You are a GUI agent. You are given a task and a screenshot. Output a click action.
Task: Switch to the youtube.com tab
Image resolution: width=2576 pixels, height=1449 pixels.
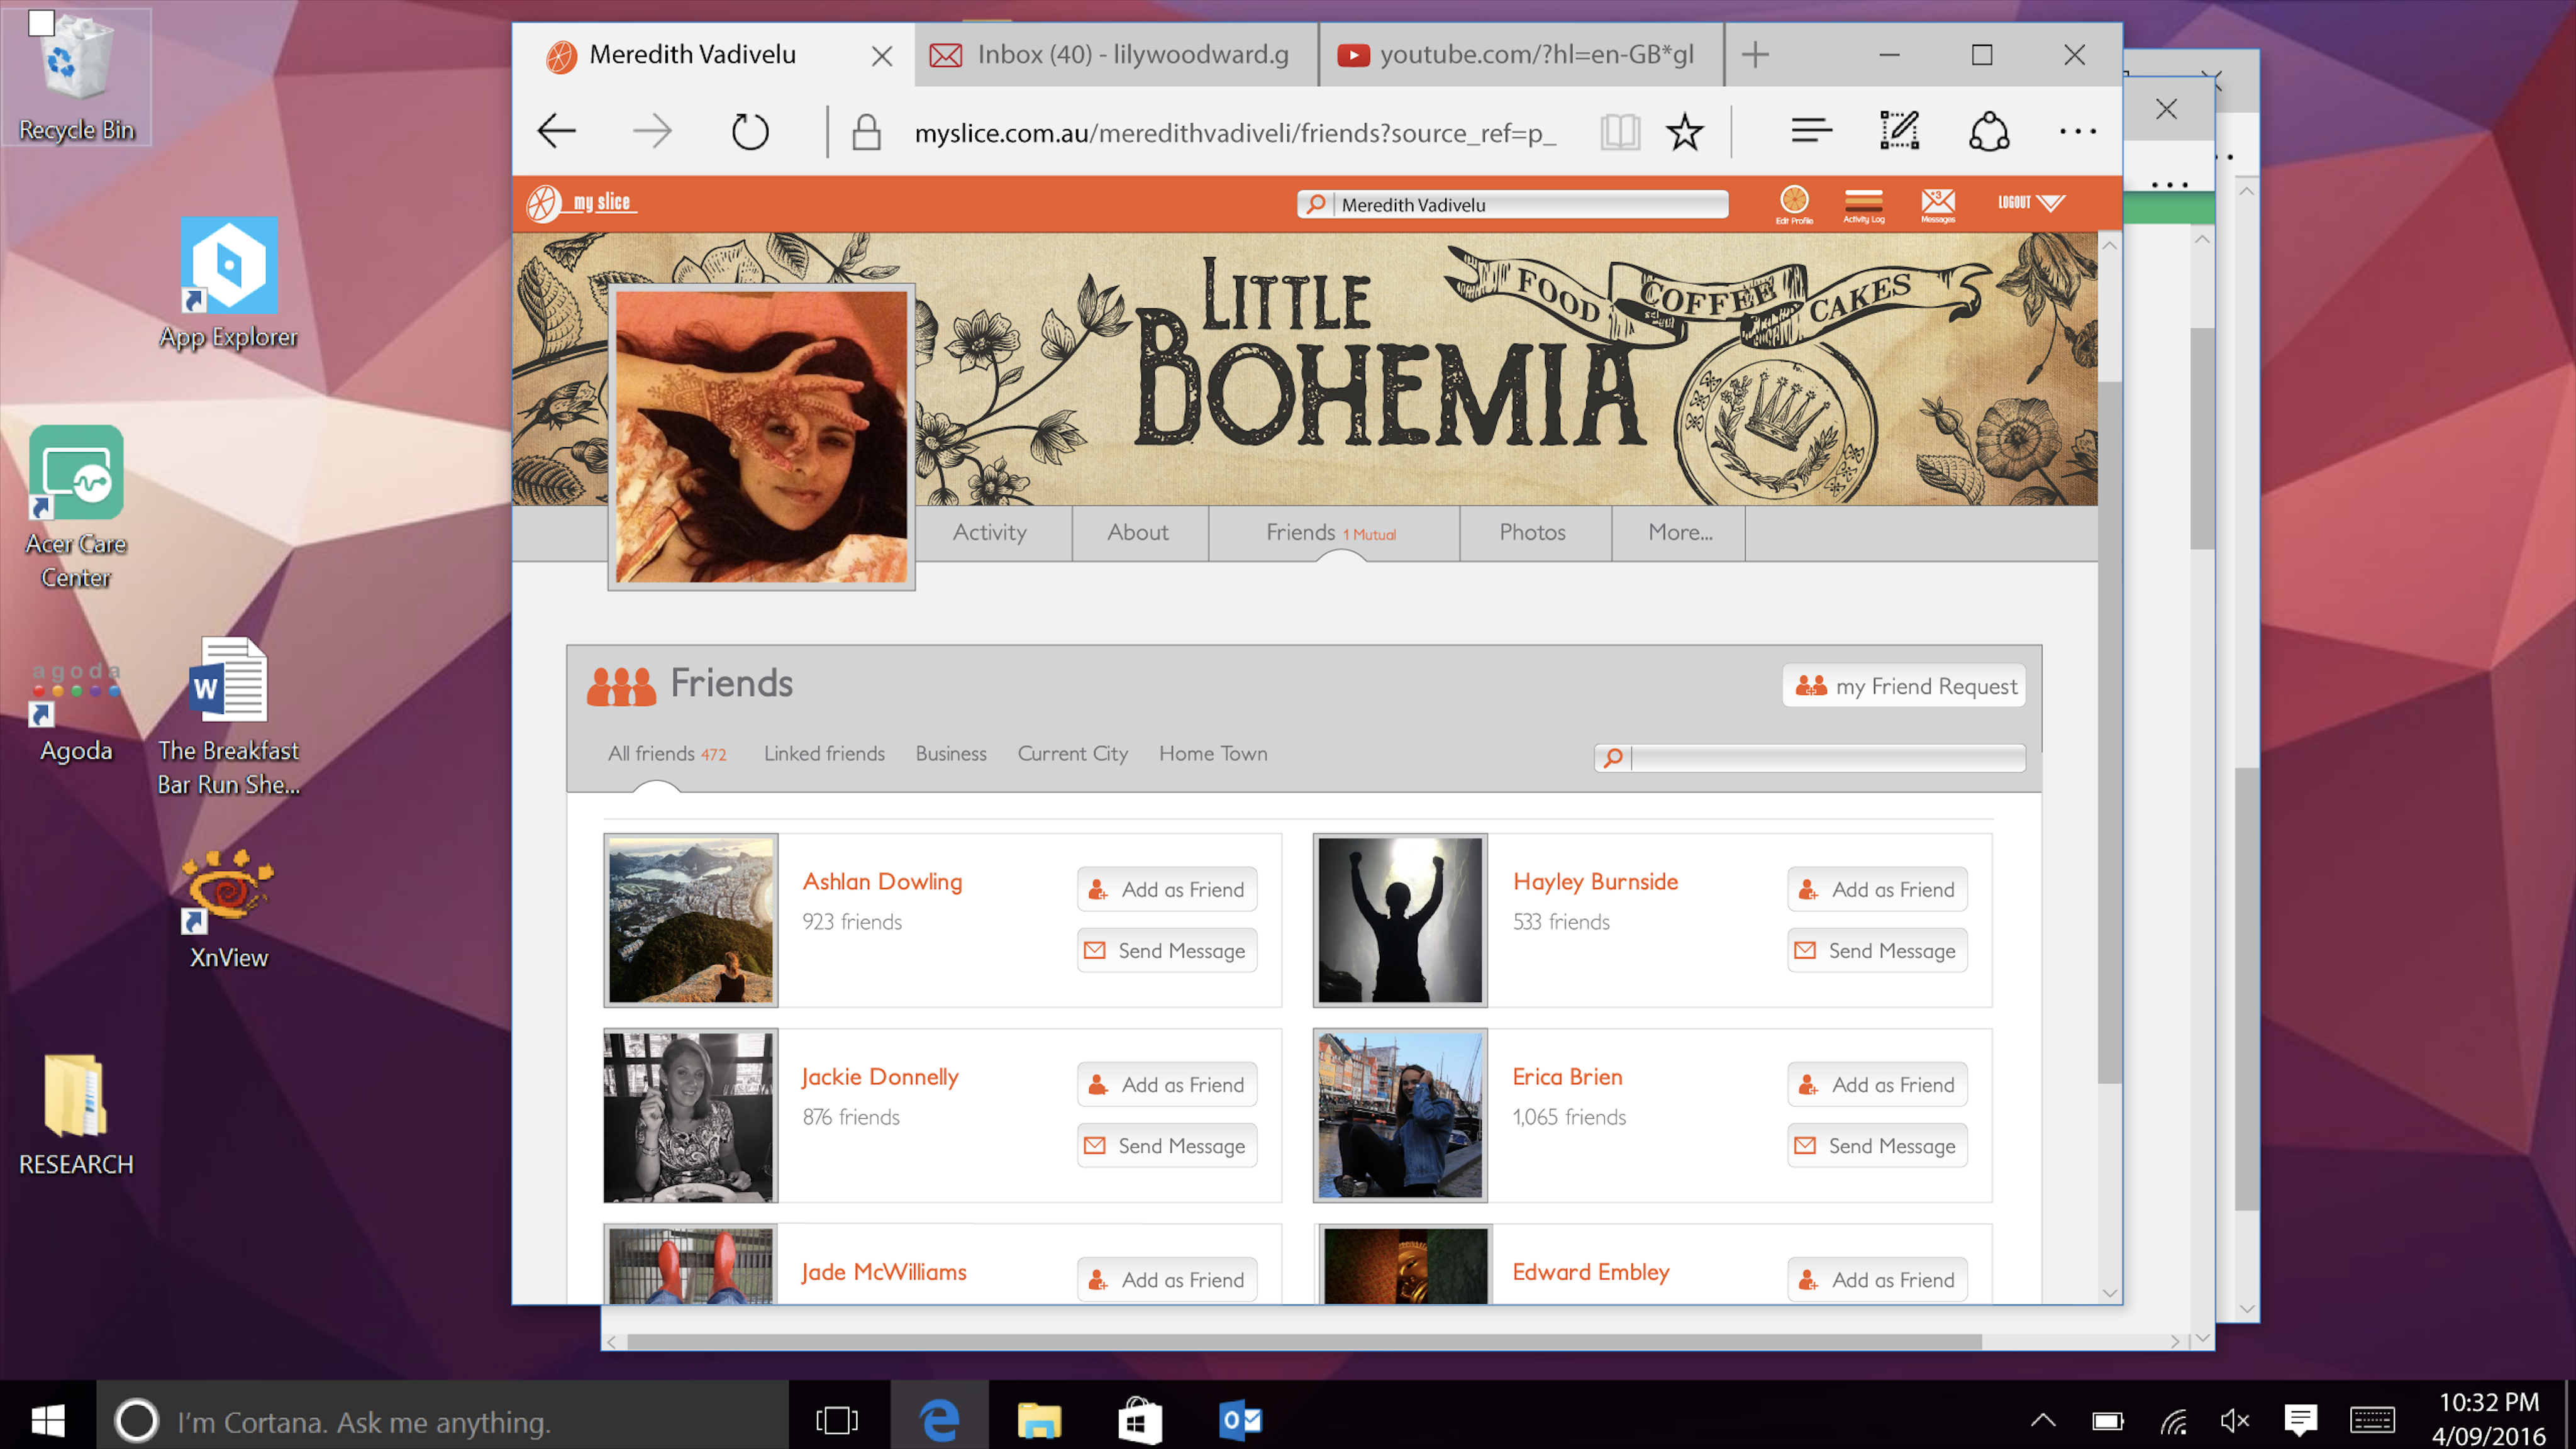pyautogui.click(x=1520, y=55)
